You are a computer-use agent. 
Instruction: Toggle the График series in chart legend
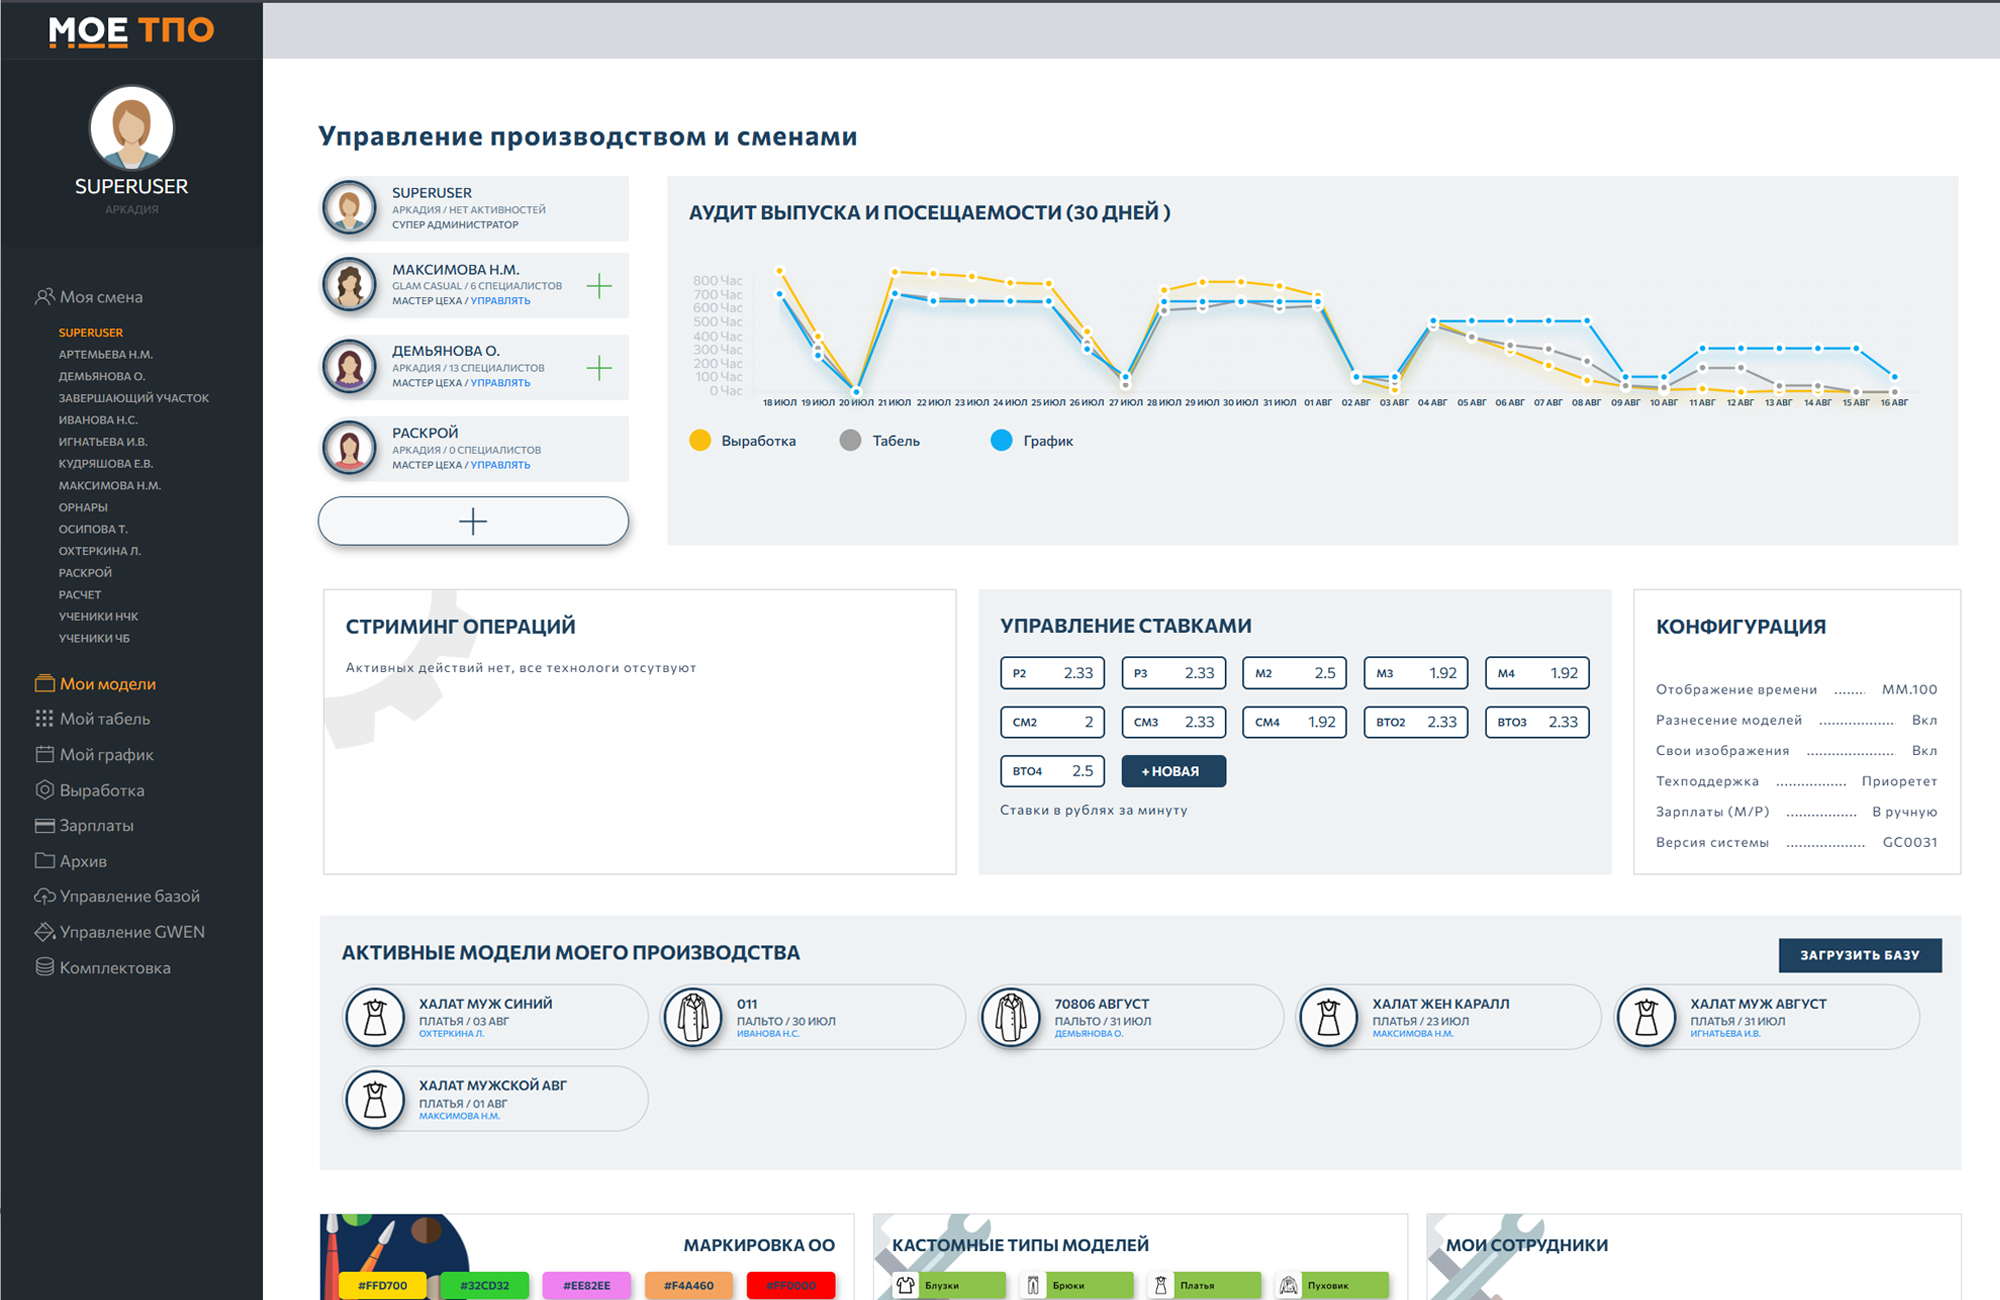[1032, 441]
